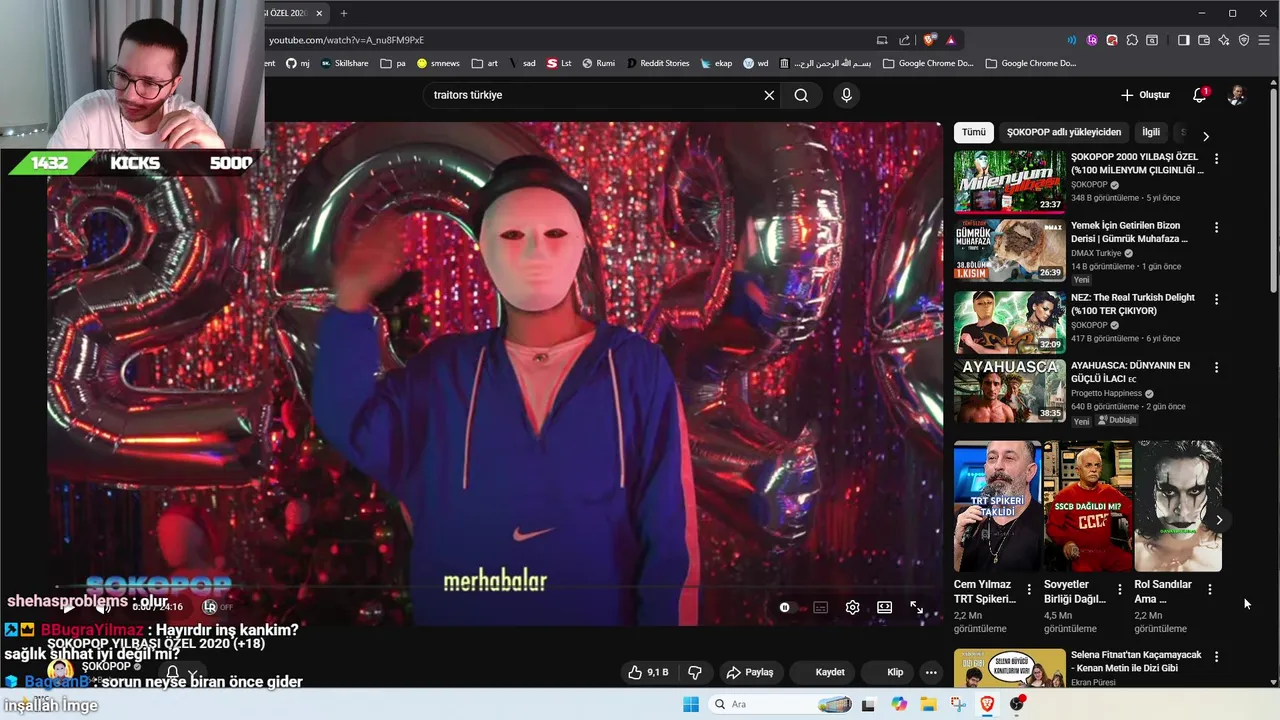Expand the 'art' bookmarks folder
The image size is (1280, 720).
(x=485, y=63)
